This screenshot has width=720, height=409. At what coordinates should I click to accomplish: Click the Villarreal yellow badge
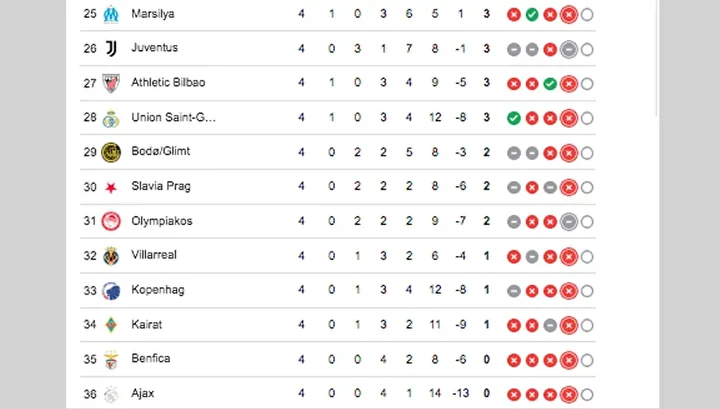pyautogui.click(x=111, y=256)
